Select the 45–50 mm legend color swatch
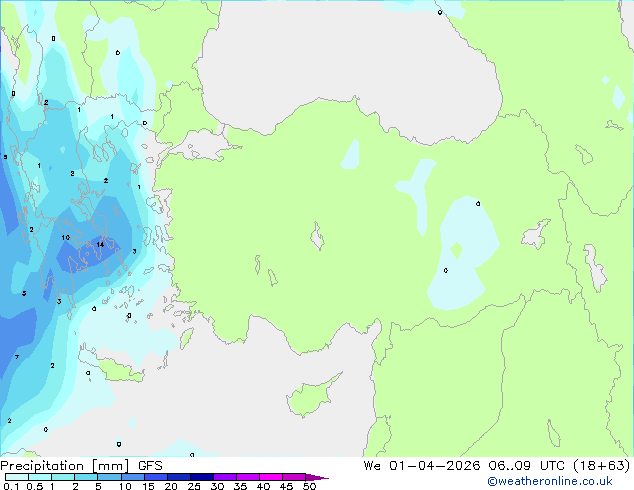The width and height of the screenshot is (634, 490). 294,477
